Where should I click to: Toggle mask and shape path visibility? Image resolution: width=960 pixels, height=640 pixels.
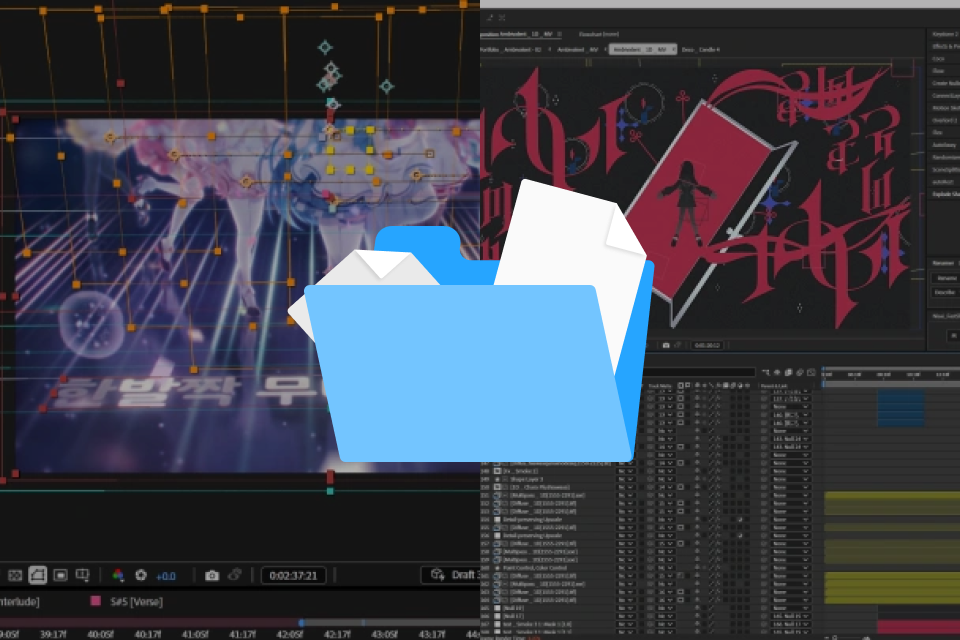(37, 575)
